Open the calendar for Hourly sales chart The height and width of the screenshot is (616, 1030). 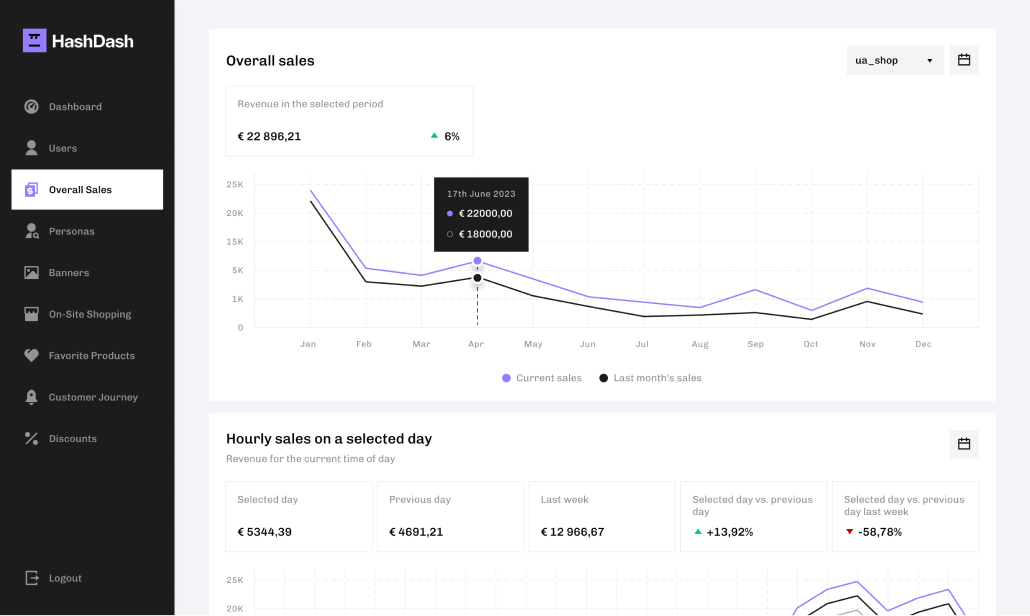tap(963, 443)
